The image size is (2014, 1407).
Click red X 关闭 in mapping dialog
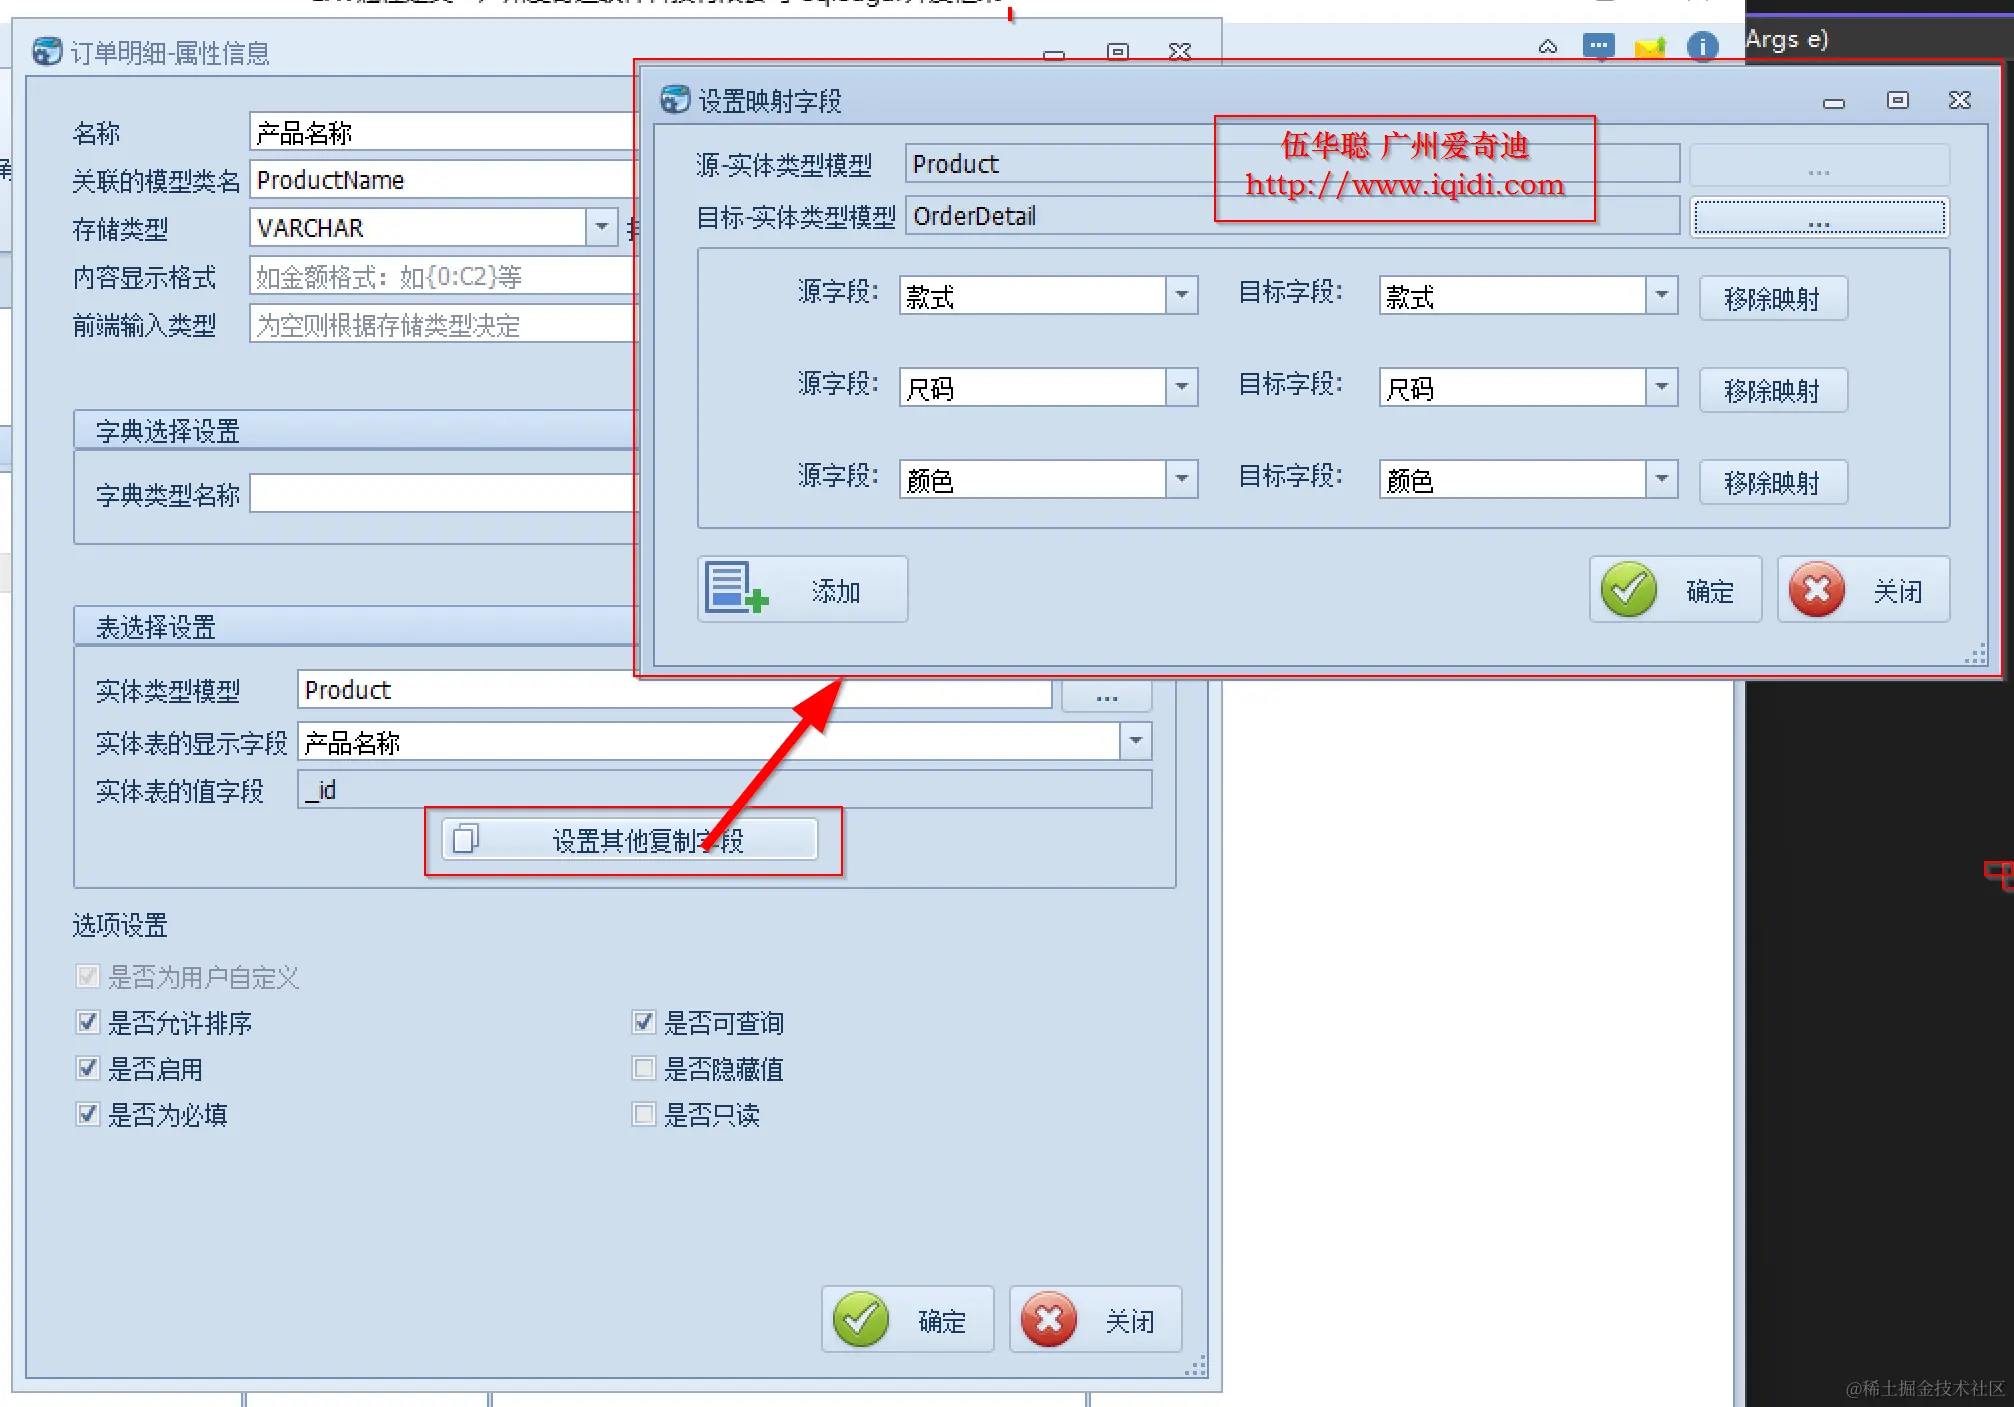pos(1817,590)
